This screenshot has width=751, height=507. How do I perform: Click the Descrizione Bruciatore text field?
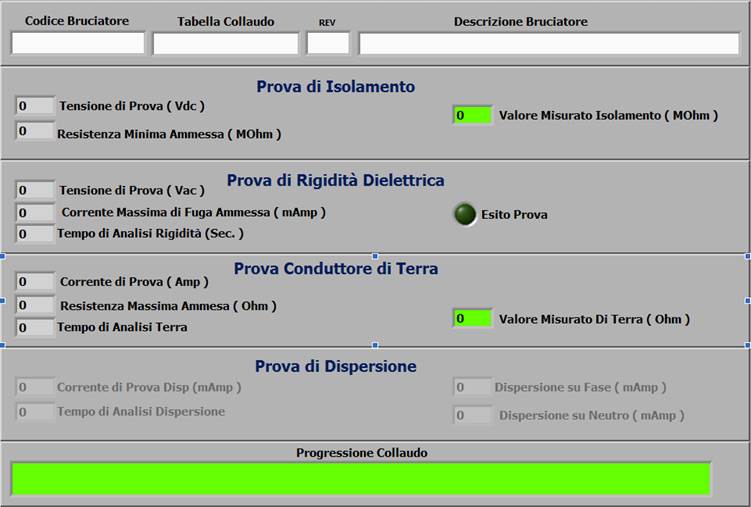point(549,43)
